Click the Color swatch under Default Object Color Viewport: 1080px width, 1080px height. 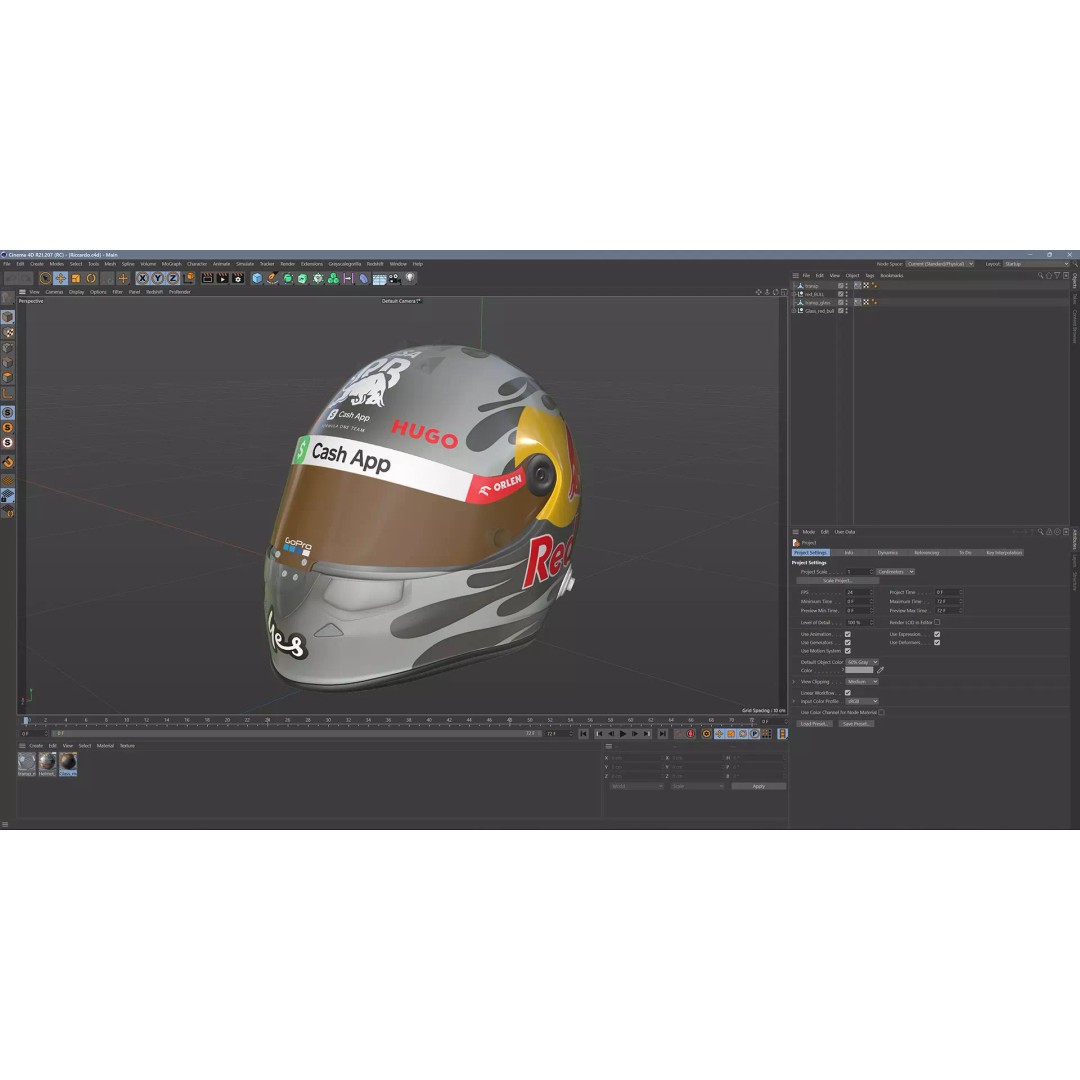(858, 670)
